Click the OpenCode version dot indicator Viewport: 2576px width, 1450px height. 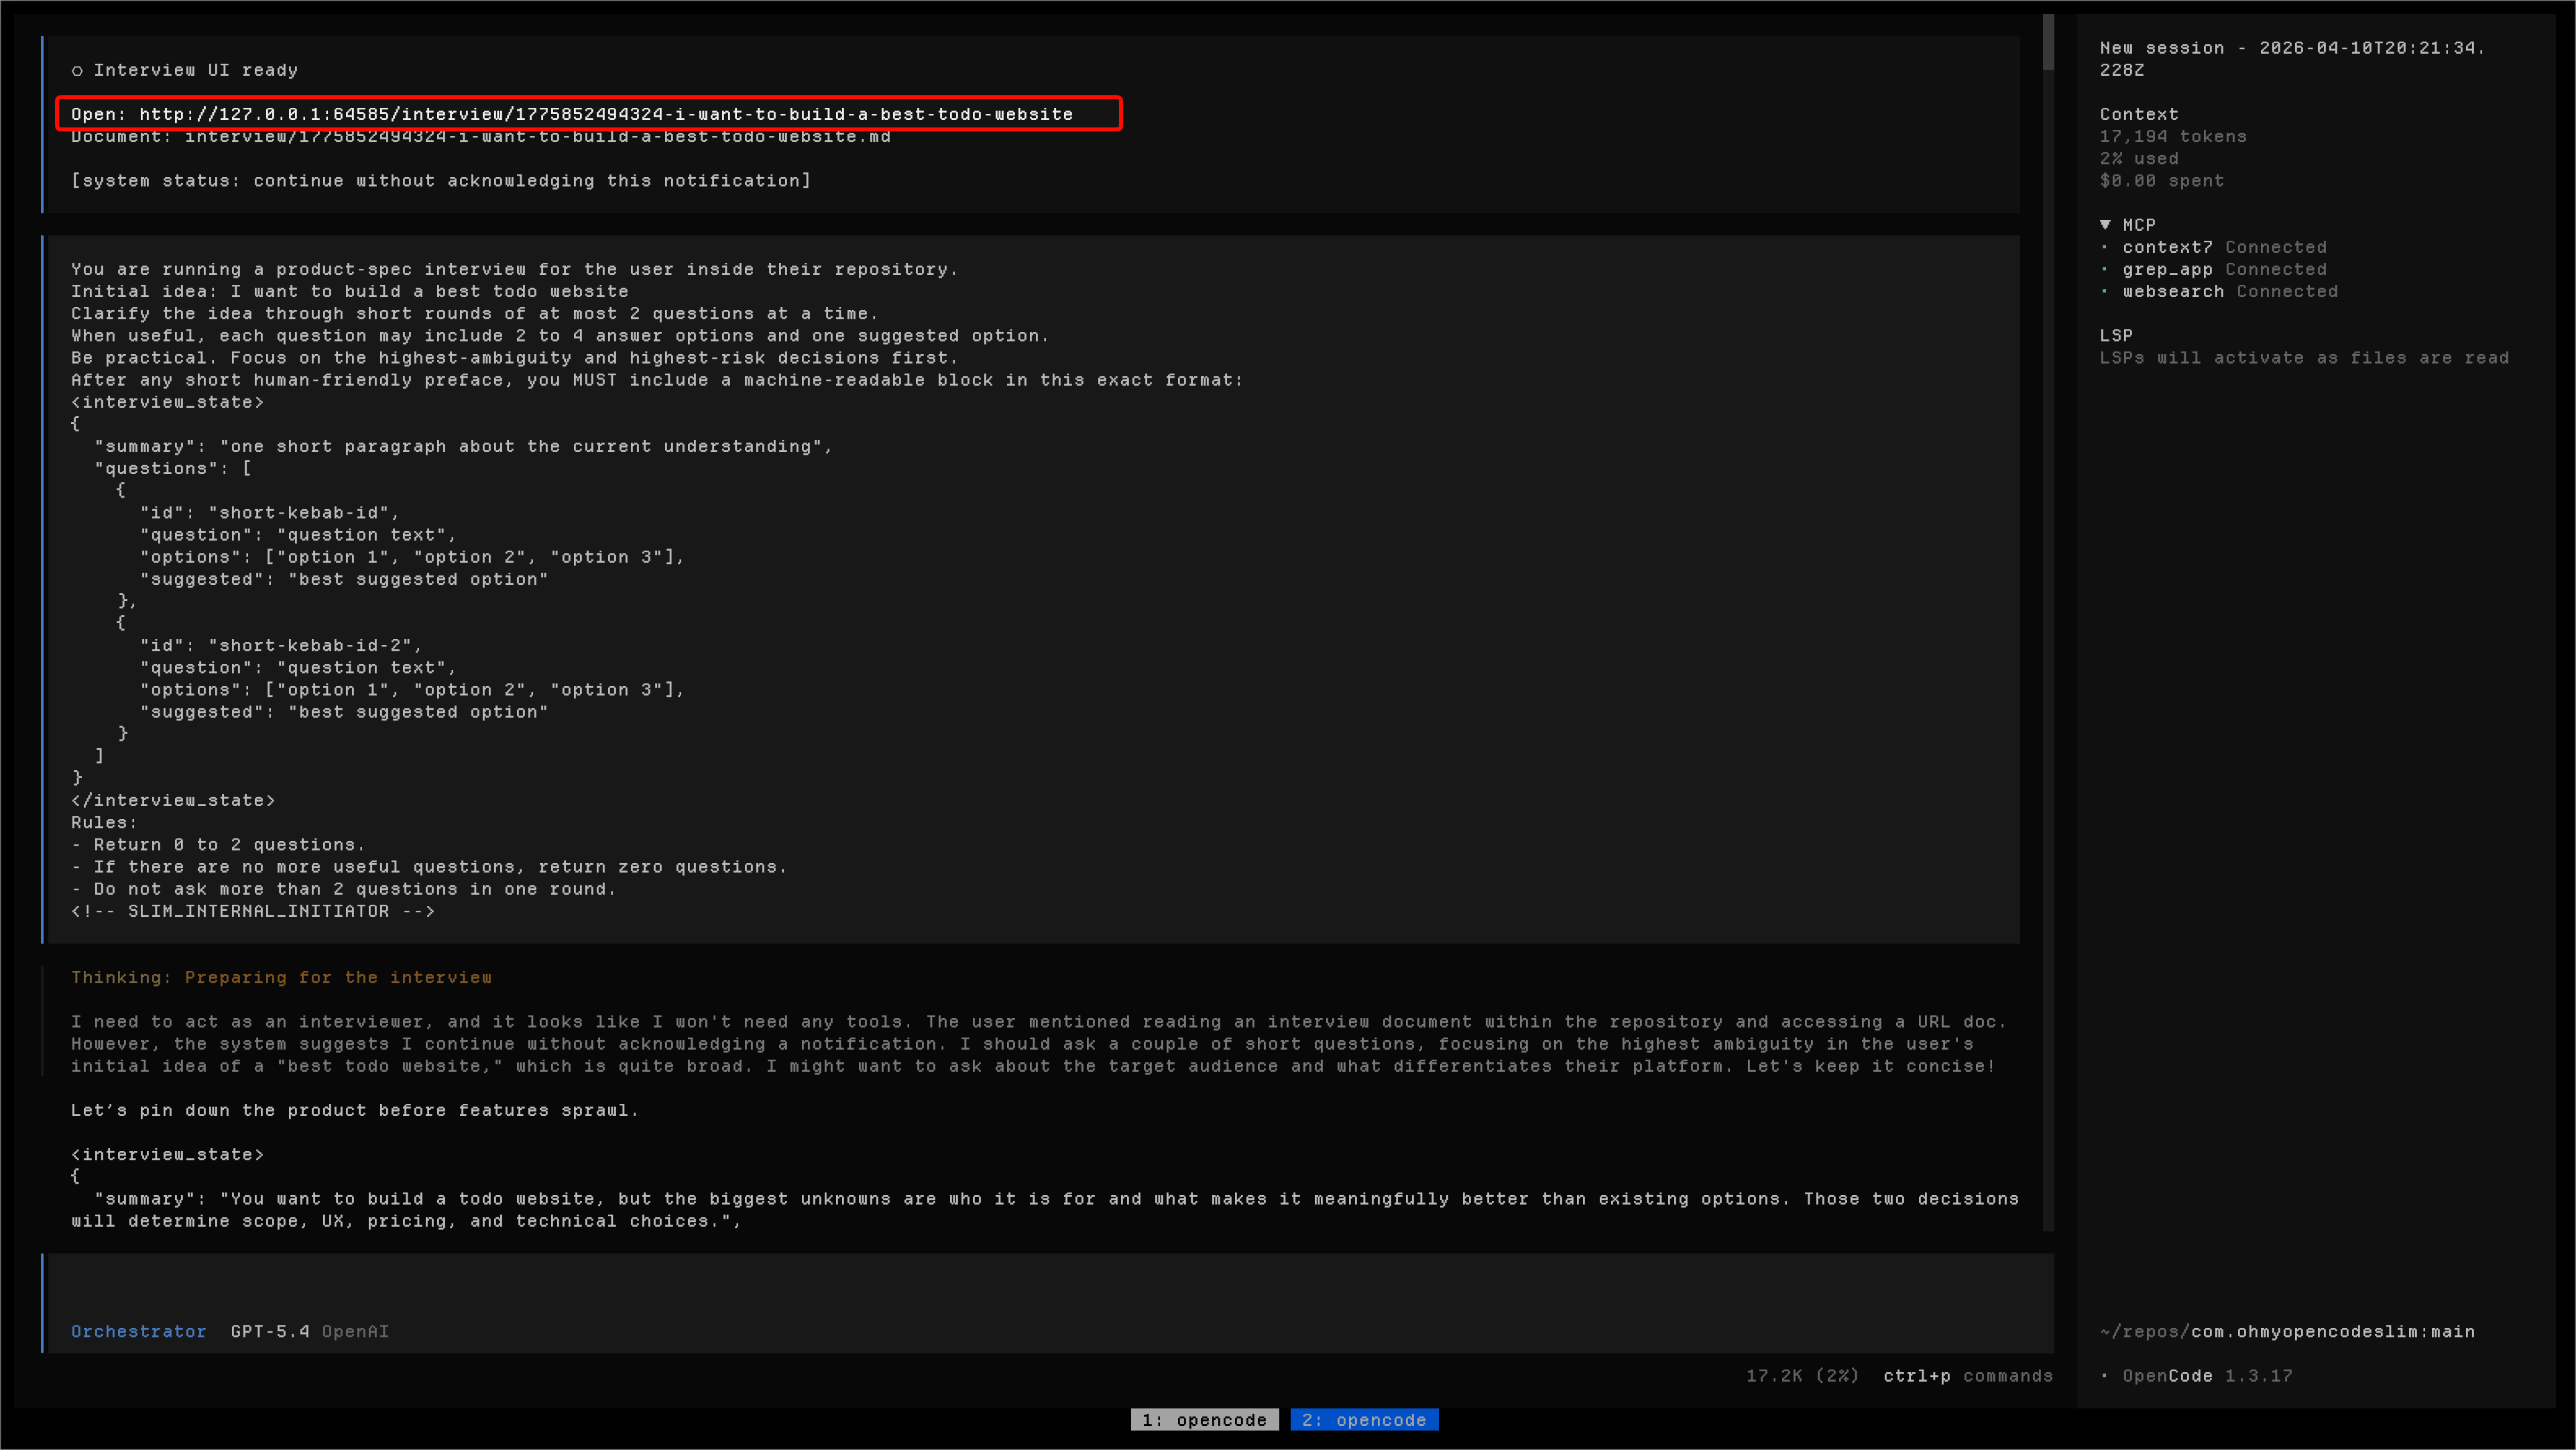2105,1375
